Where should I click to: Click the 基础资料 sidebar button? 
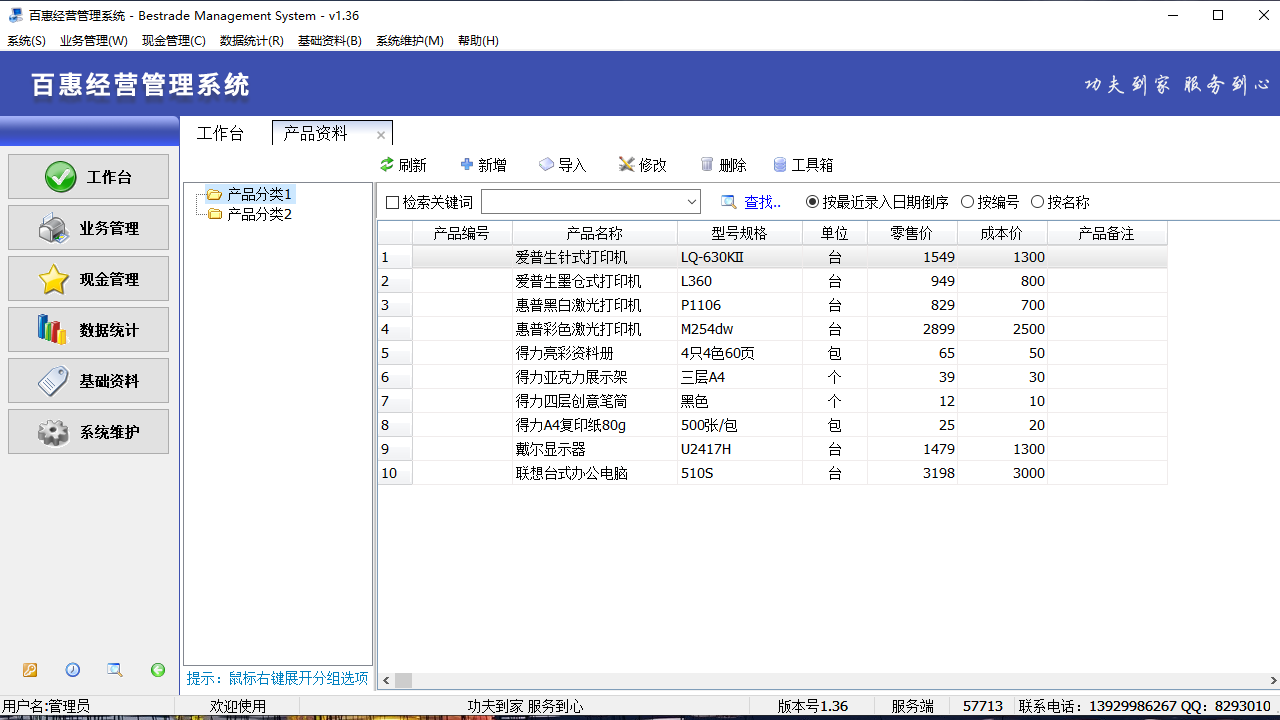[x=88, y=380]
